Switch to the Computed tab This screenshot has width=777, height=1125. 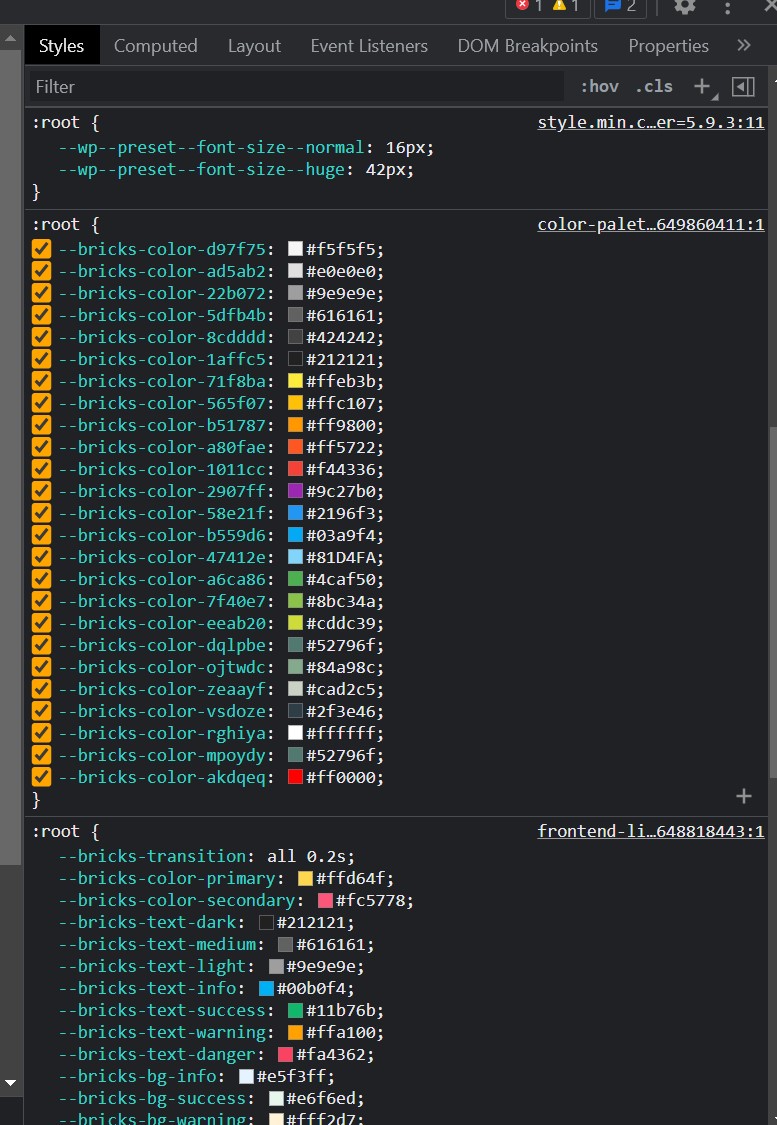click(x=156, y=46)
